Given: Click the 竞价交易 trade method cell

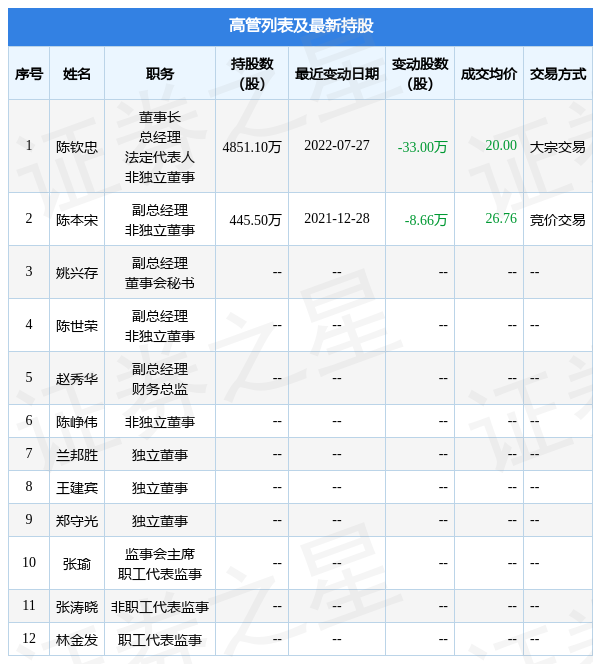Looking at the screenshot, I should 558,220.
